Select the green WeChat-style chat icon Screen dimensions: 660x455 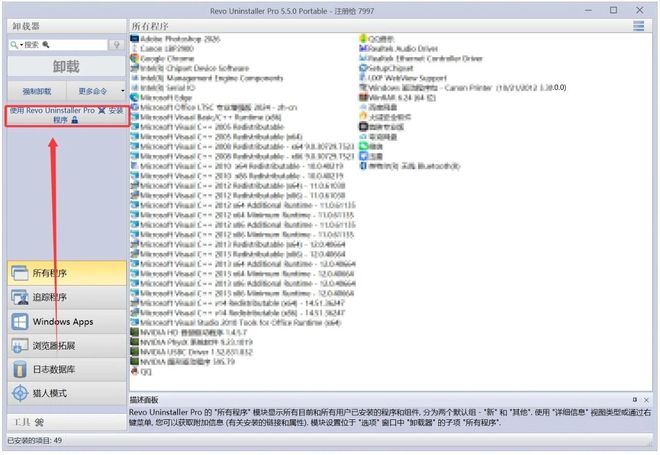[363, 146]
